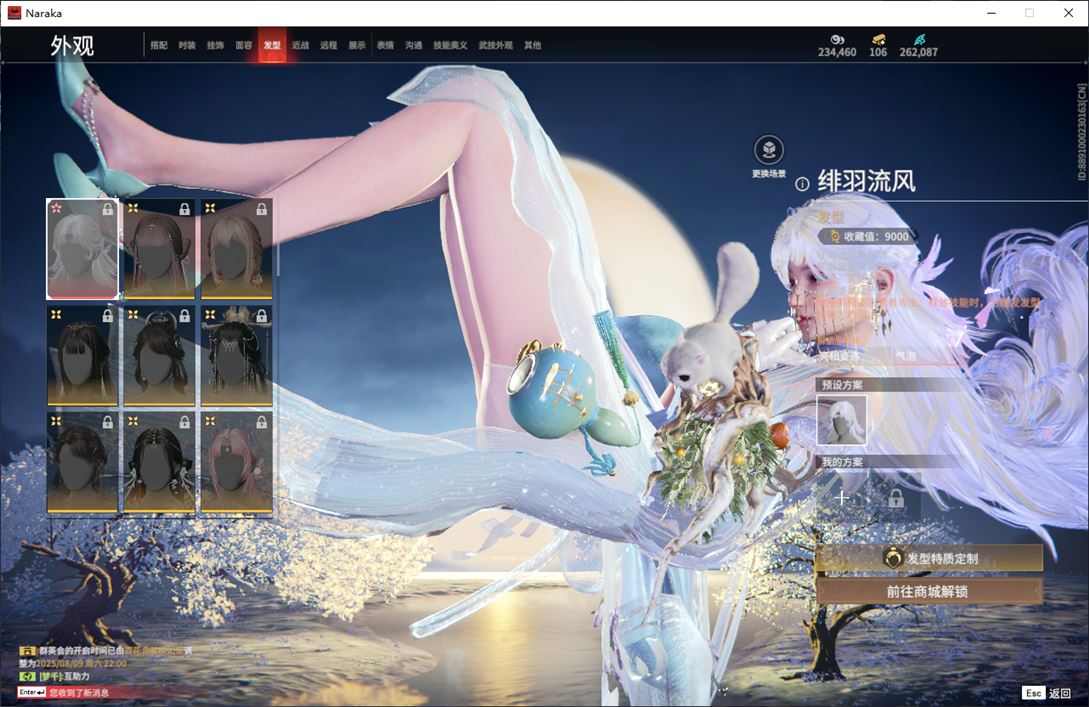Select the brown braided pink-tip hairstyle thumbnail
Image resolution: width=1089 pixels, height=707 pixels.
(159, 249)
